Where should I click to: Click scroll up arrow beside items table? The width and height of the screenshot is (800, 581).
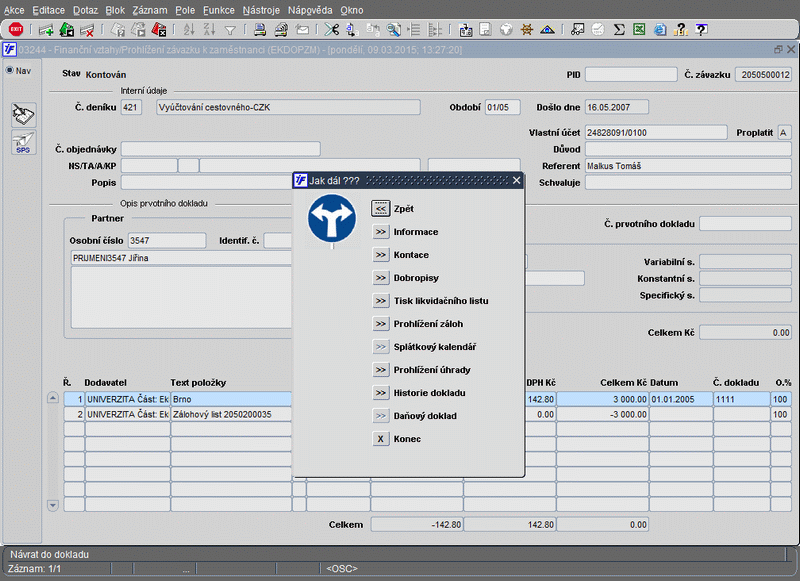coord(53,398)
